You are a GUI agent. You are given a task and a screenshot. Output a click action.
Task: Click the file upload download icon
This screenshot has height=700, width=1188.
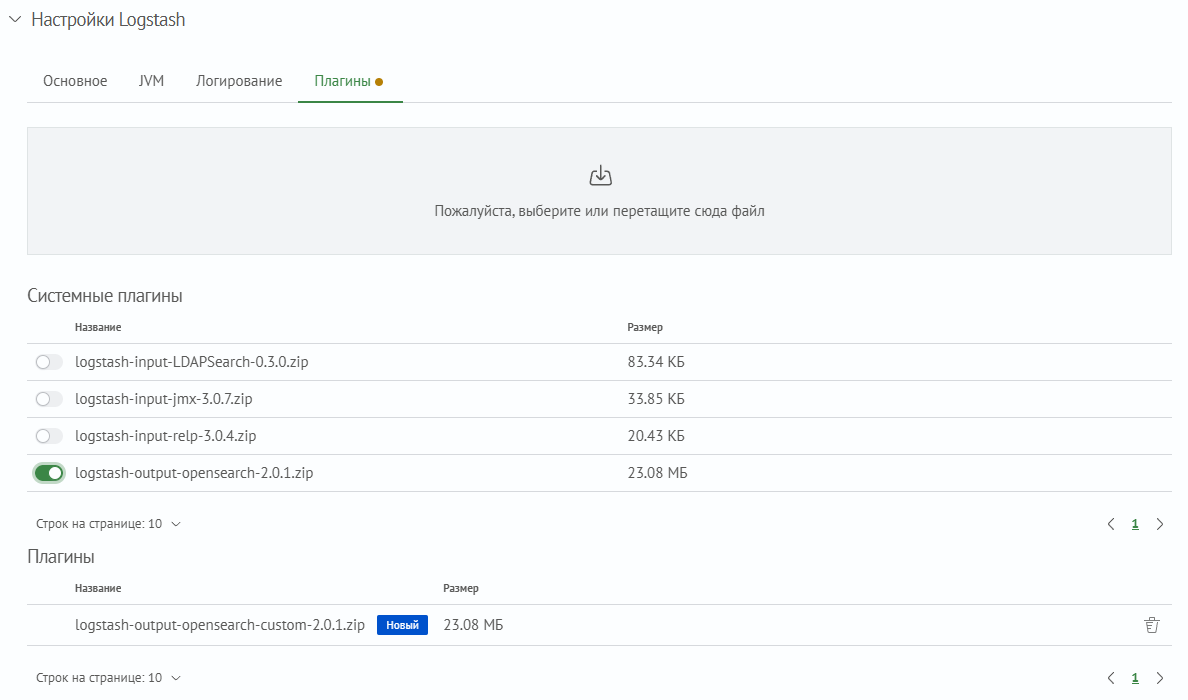(x=601, y=173)
